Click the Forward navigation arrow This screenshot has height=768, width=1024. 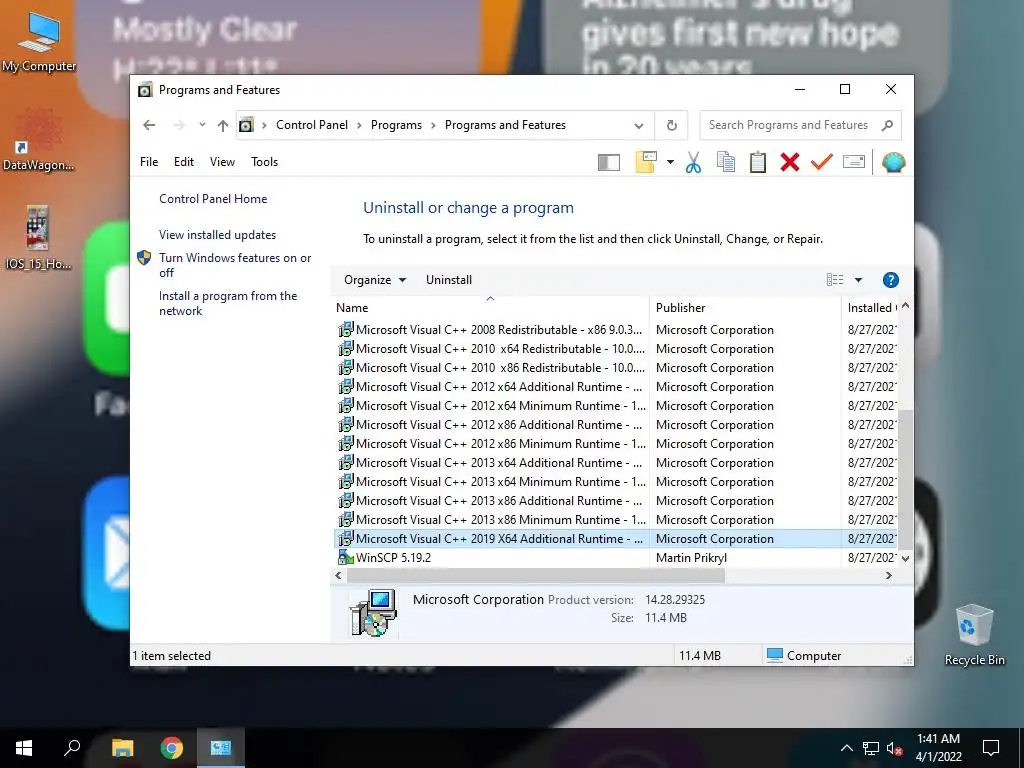click(x=179, y=125)
